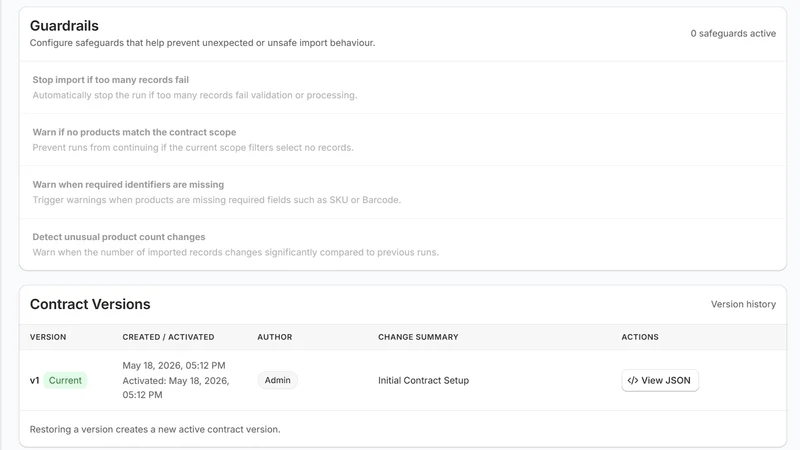Click the Contract Versions heading
This screenshot has width=800, height=450.
click(x=90, y=304)
